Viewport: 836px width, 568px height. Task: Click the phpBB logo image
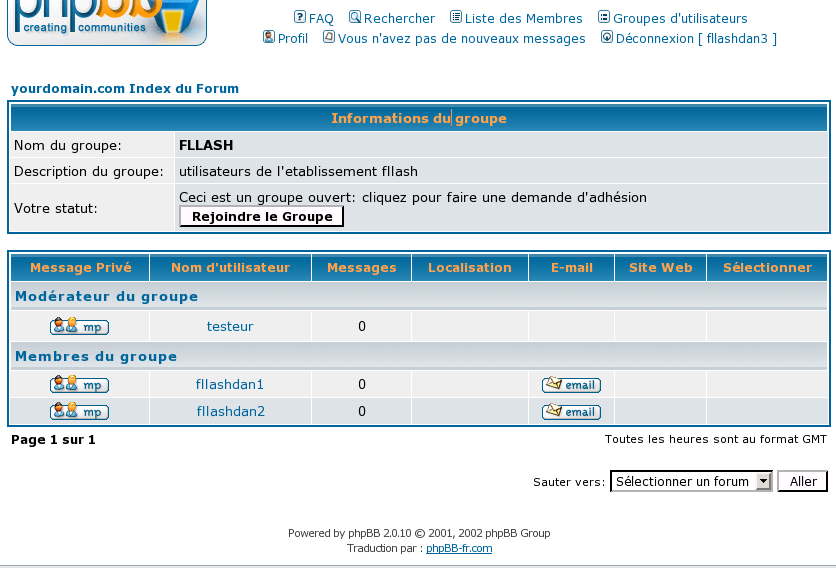[x=106, y=21]
